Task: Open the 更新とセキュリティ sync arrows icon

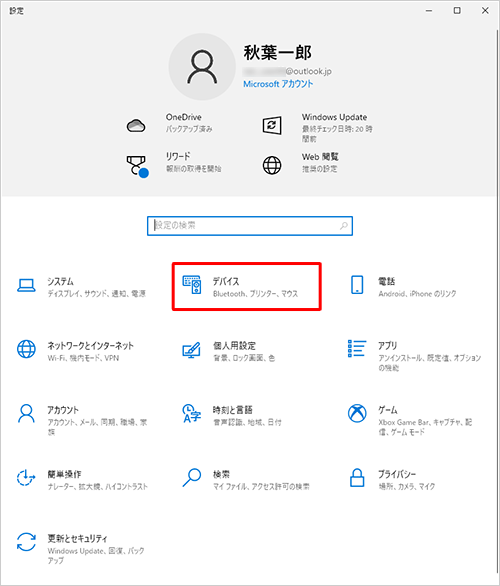Action: pyautogui.click(x=27, y=542)
